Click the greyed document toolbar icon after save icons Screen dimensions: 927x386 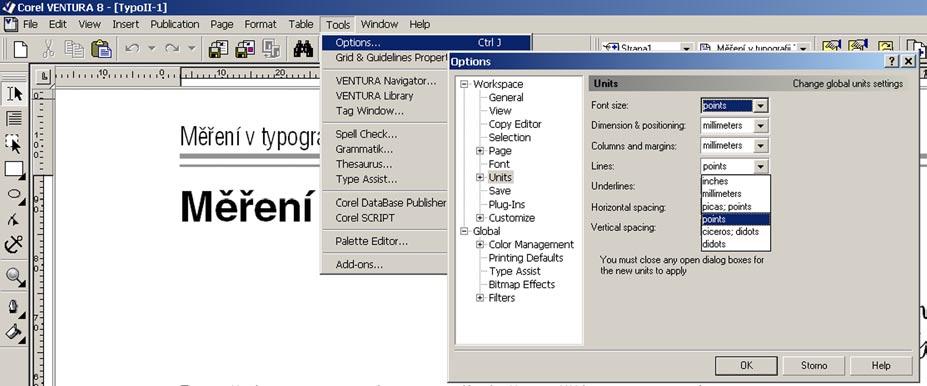tap(271, 48)
